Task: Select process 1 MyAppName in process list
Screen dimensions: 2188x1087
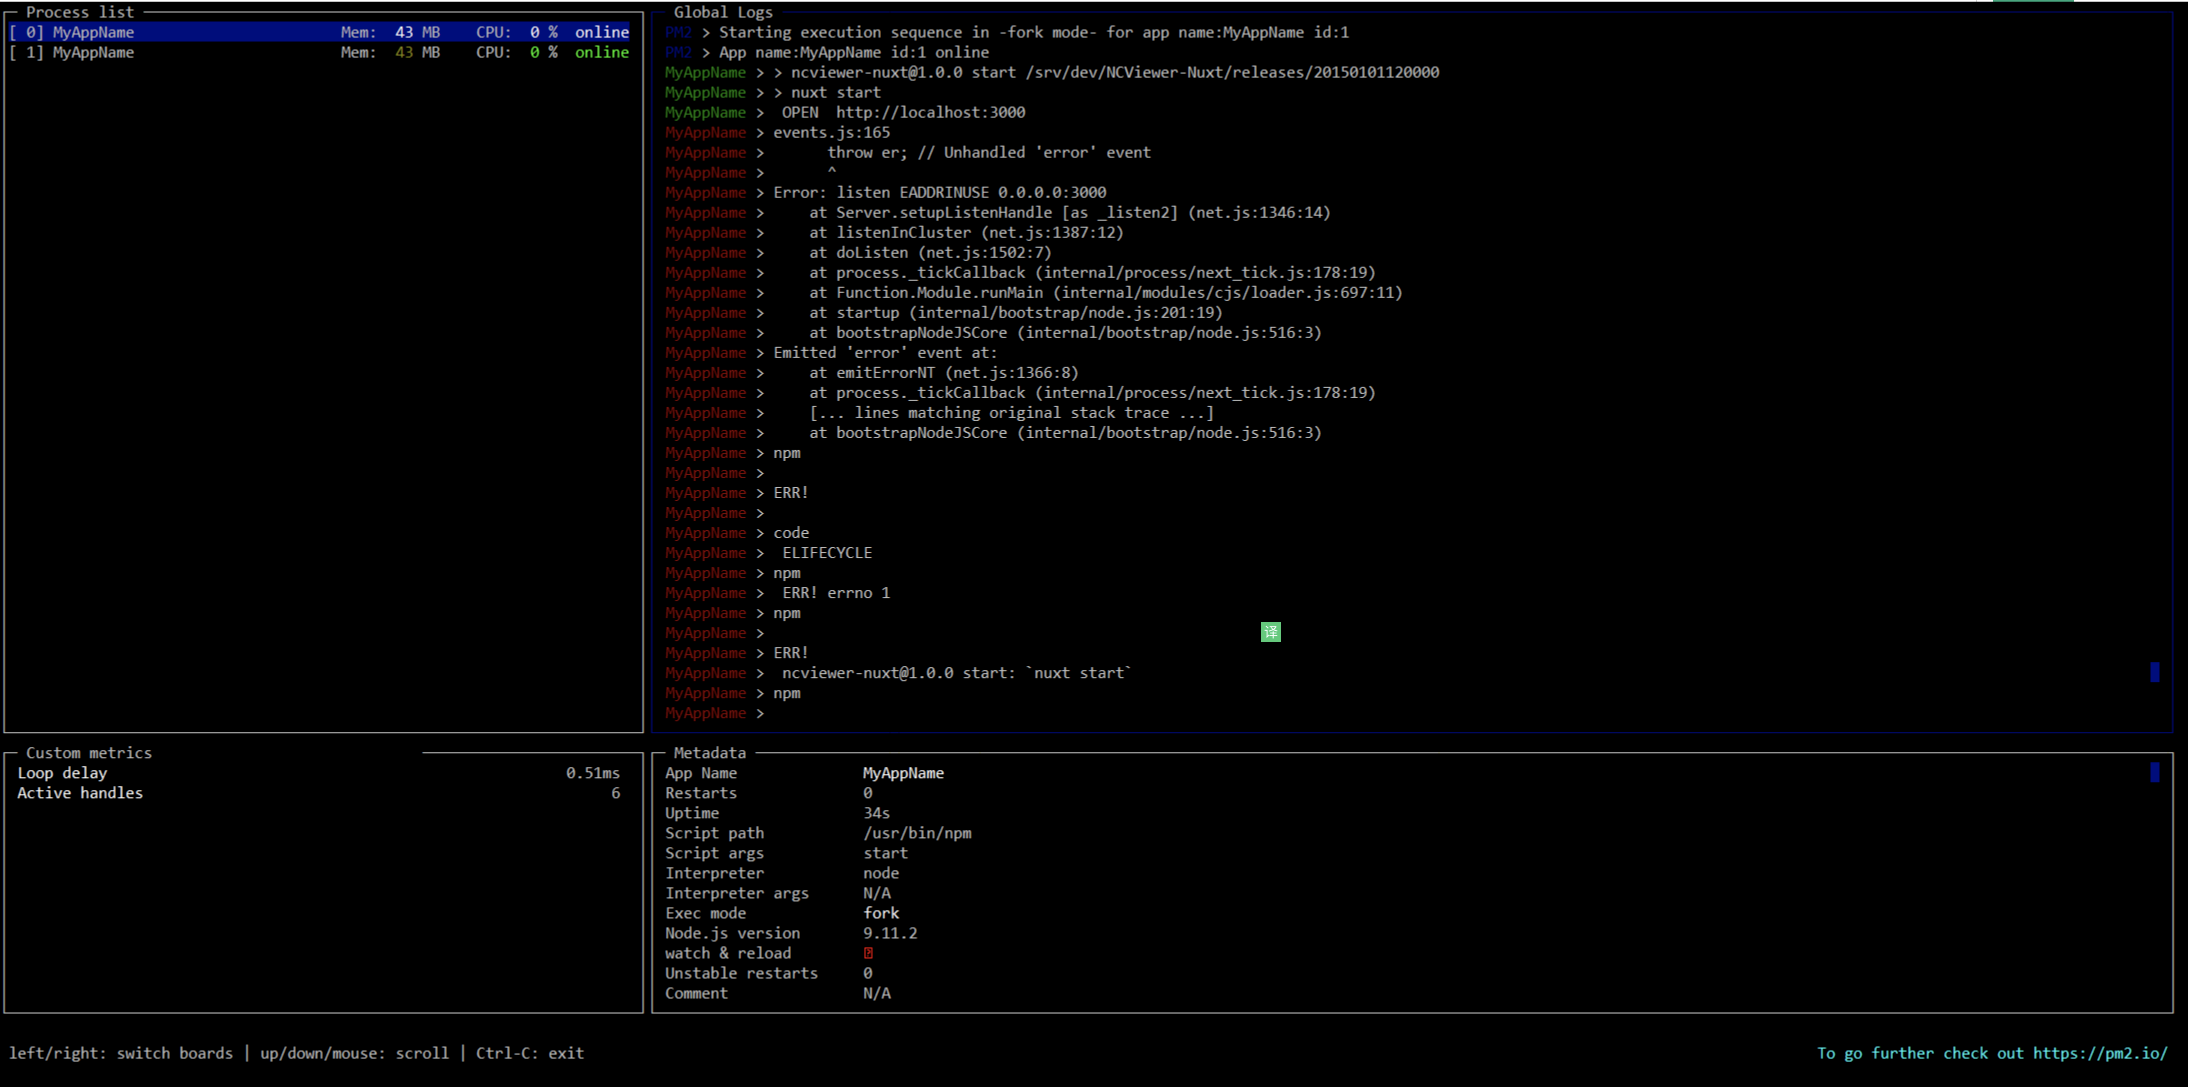Action: pos(93,52)
